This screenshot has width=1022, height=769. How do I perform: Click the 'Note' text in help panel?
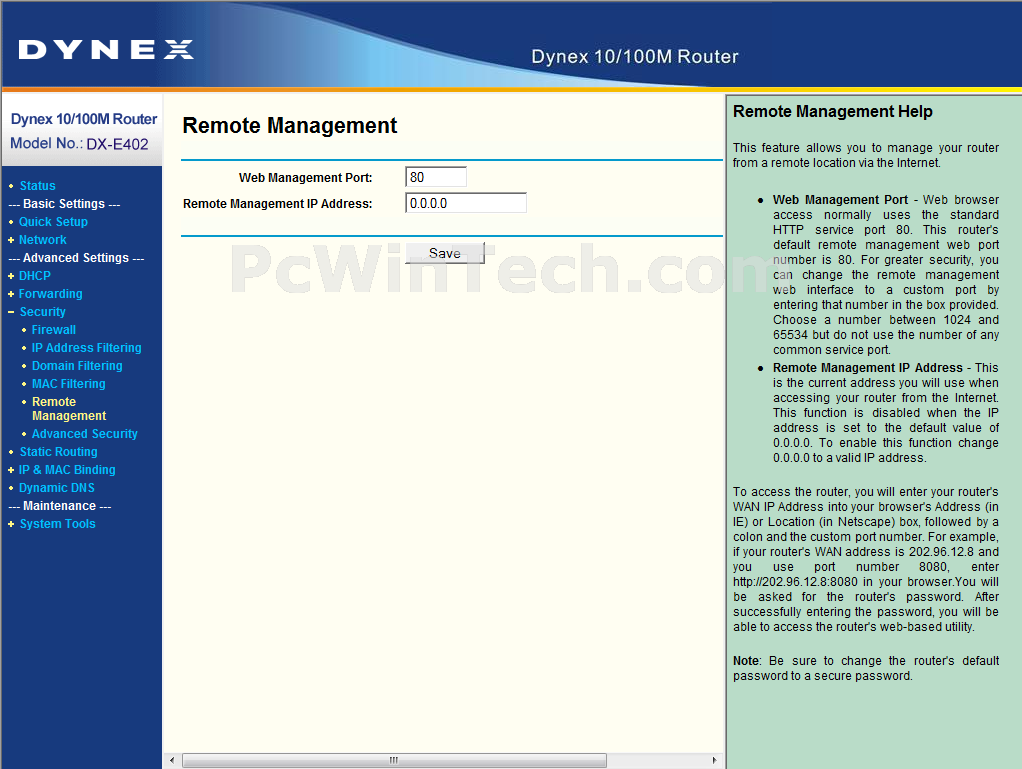point(746,661)
